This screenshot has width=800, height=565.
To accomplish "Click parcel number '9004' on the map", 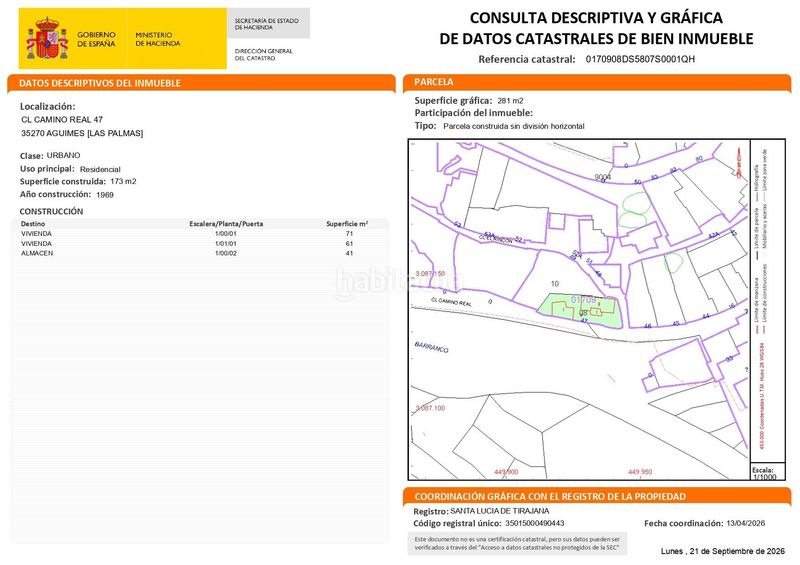I will tap(603, 177).
